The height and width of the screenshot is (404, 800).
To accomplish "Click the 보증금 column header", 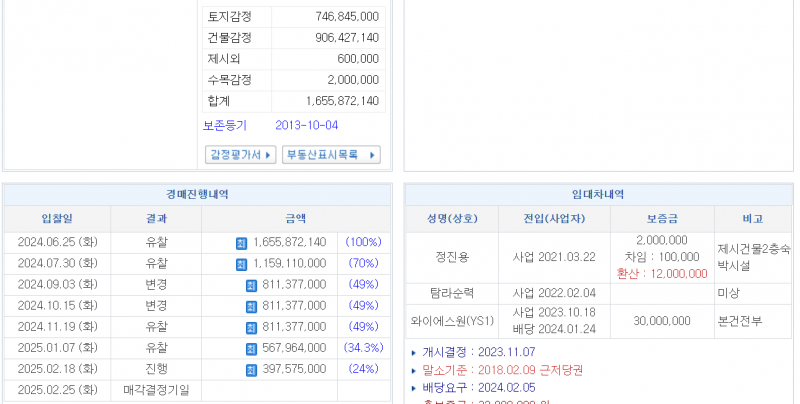I will pyautogui.click(x=661, y=218).
